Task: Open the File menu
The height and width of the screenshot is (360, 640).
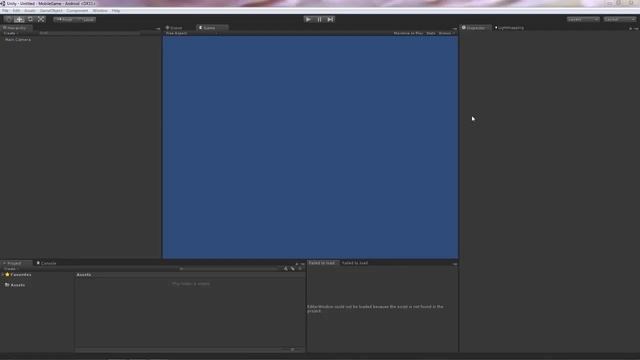Action: (5, 11)
